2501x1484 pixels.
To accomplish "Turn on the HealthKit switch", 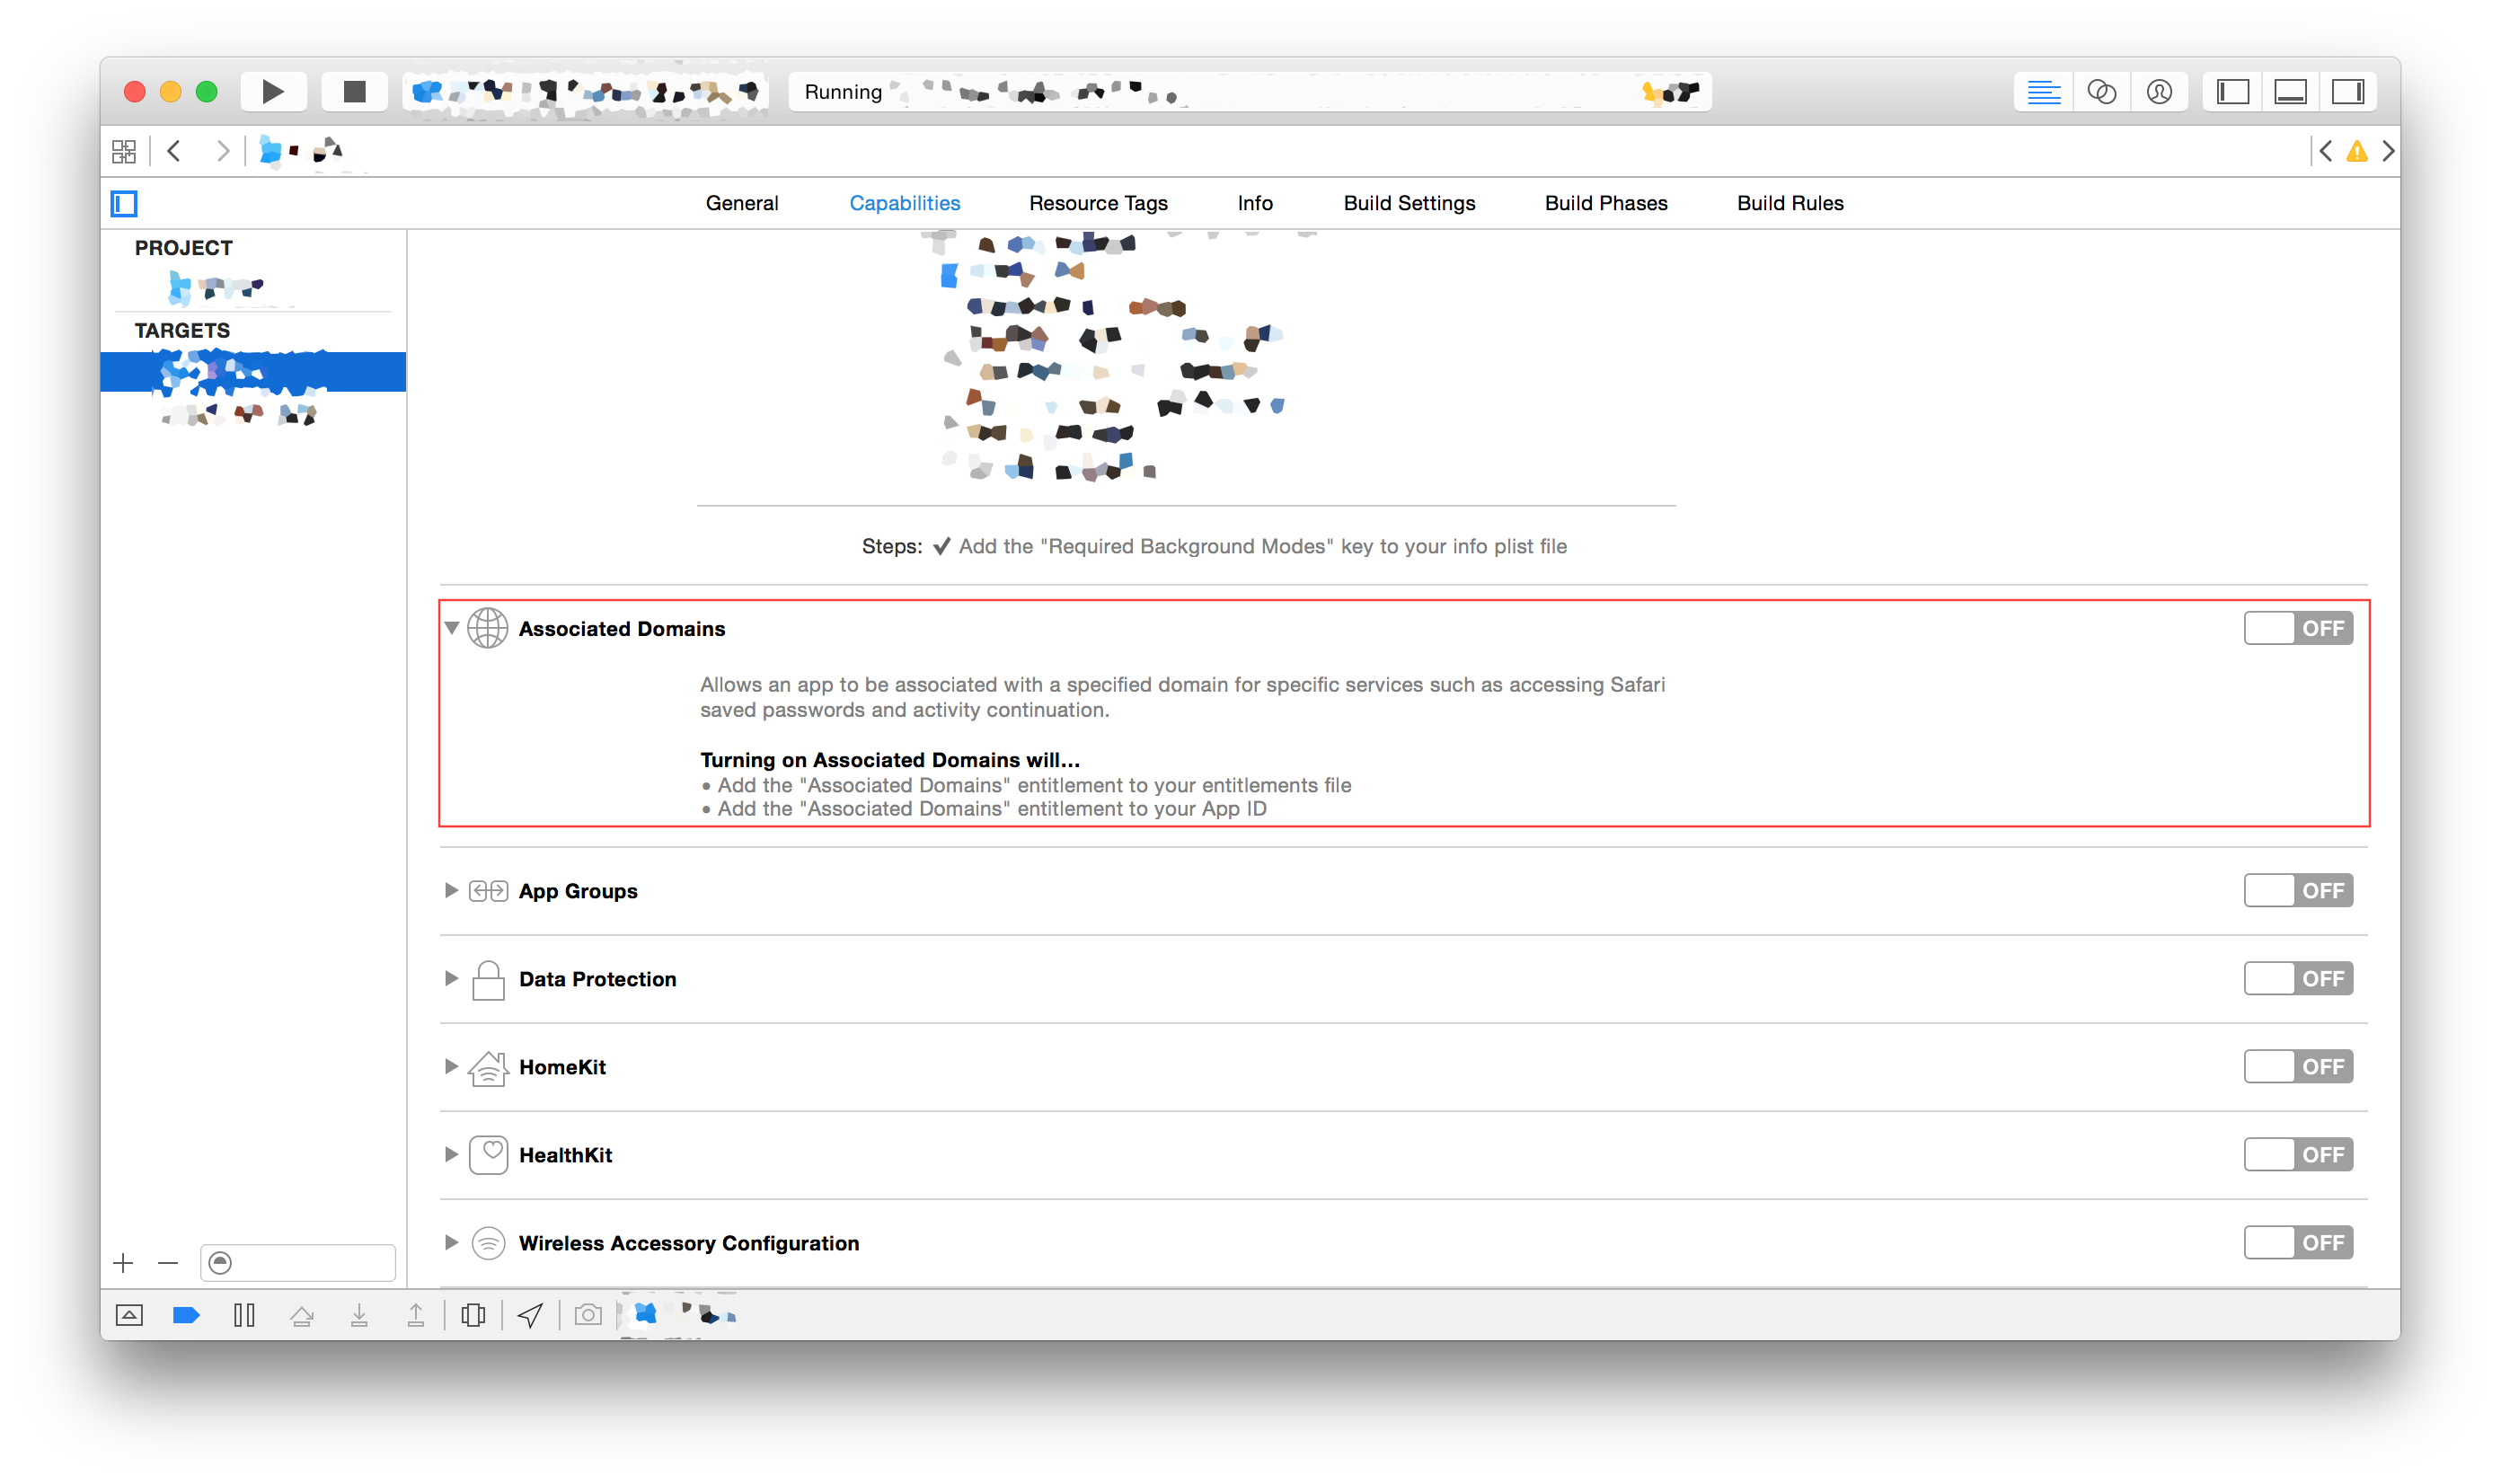I will (2298, 1154).
